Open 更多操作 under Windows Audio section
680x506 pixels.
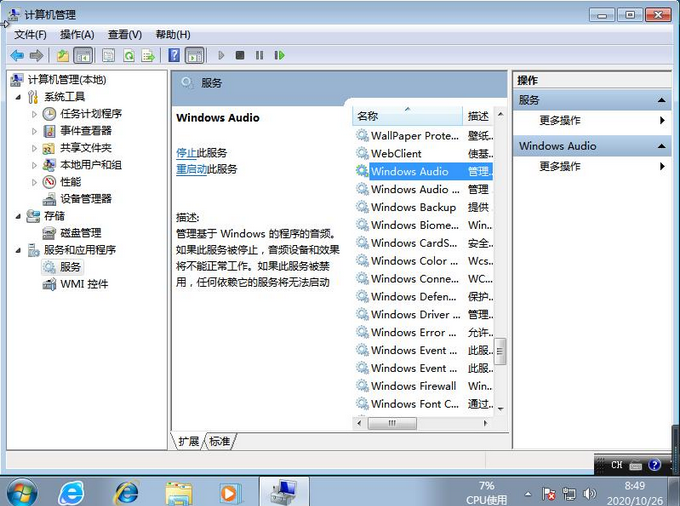coord(559,166)
